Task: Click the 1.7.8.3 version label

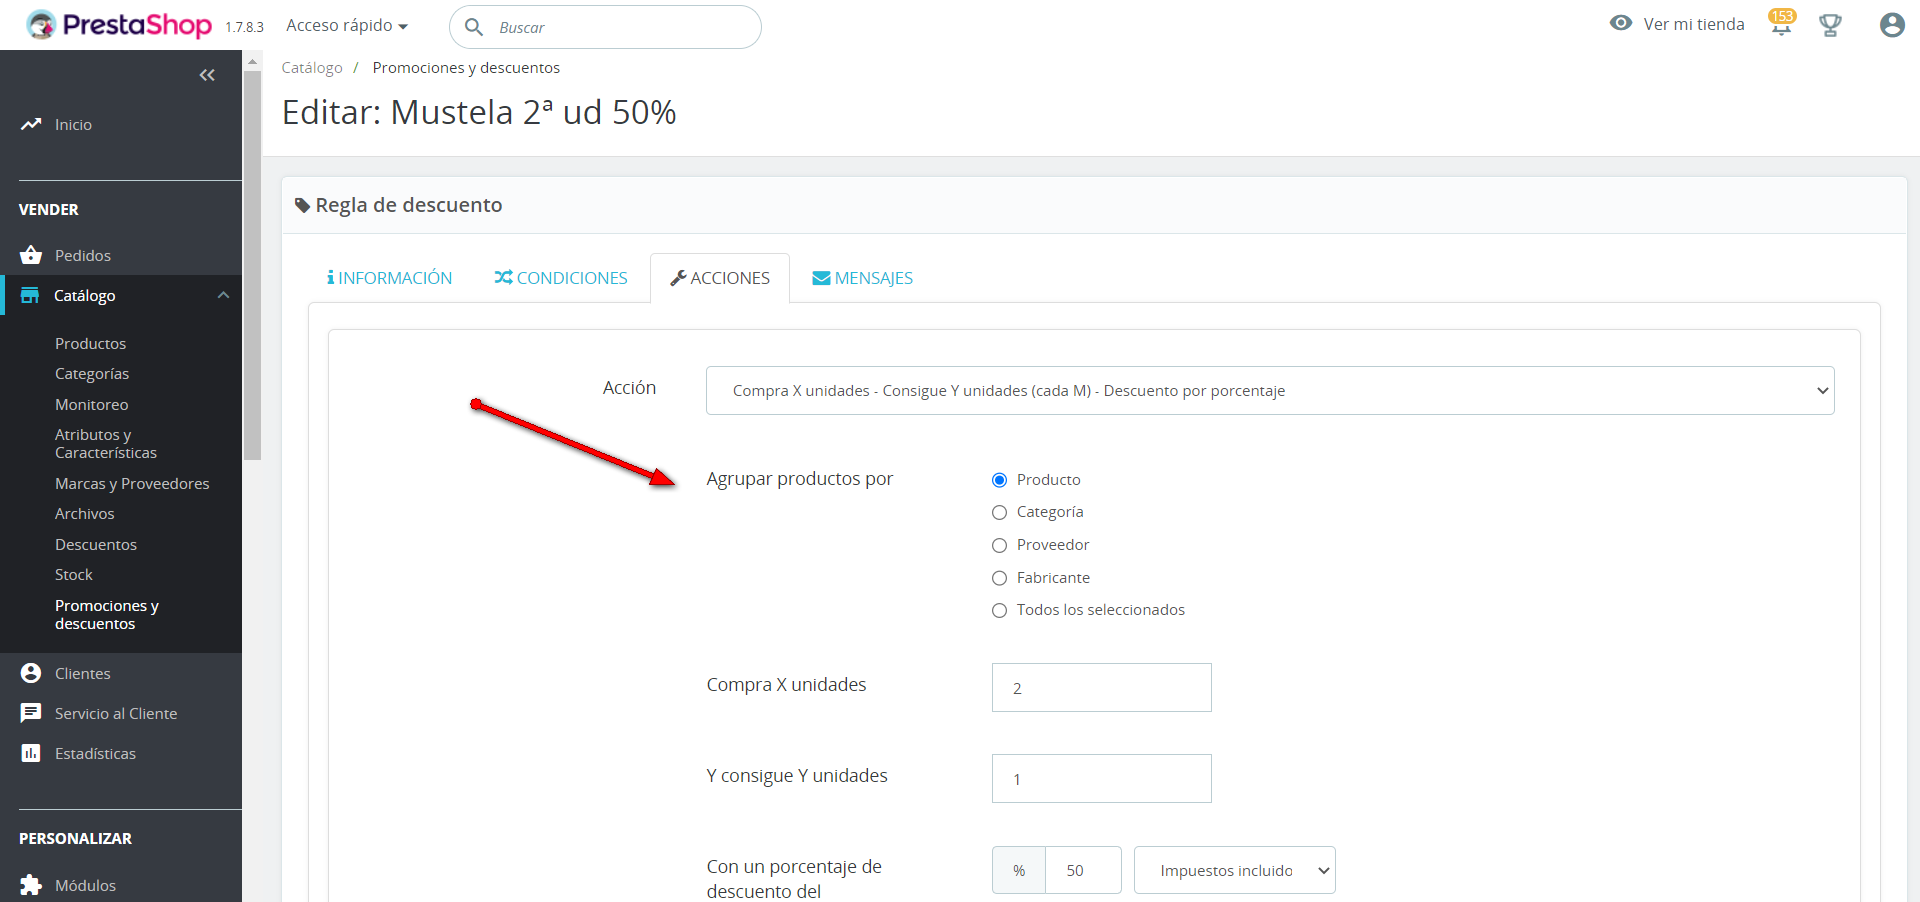Action: point(245,27)
